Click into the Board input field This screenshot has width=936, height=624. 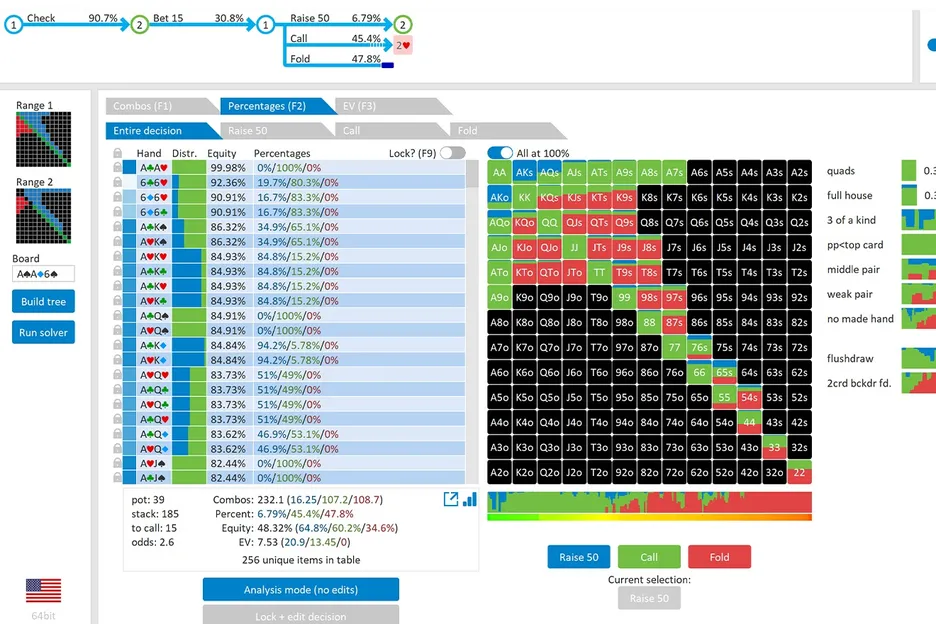coord(43,273)
